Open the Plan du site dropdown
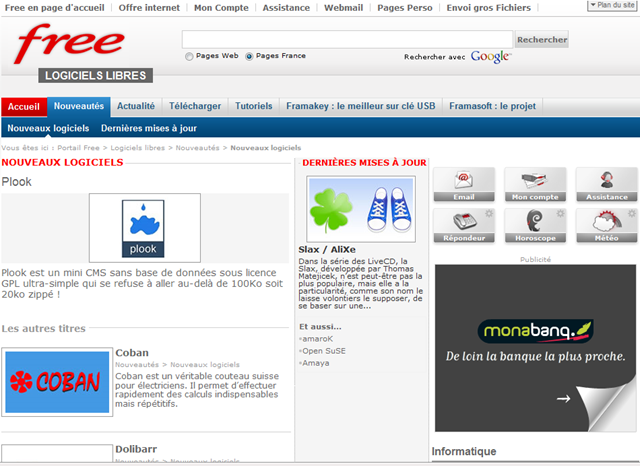 point(612,5)
